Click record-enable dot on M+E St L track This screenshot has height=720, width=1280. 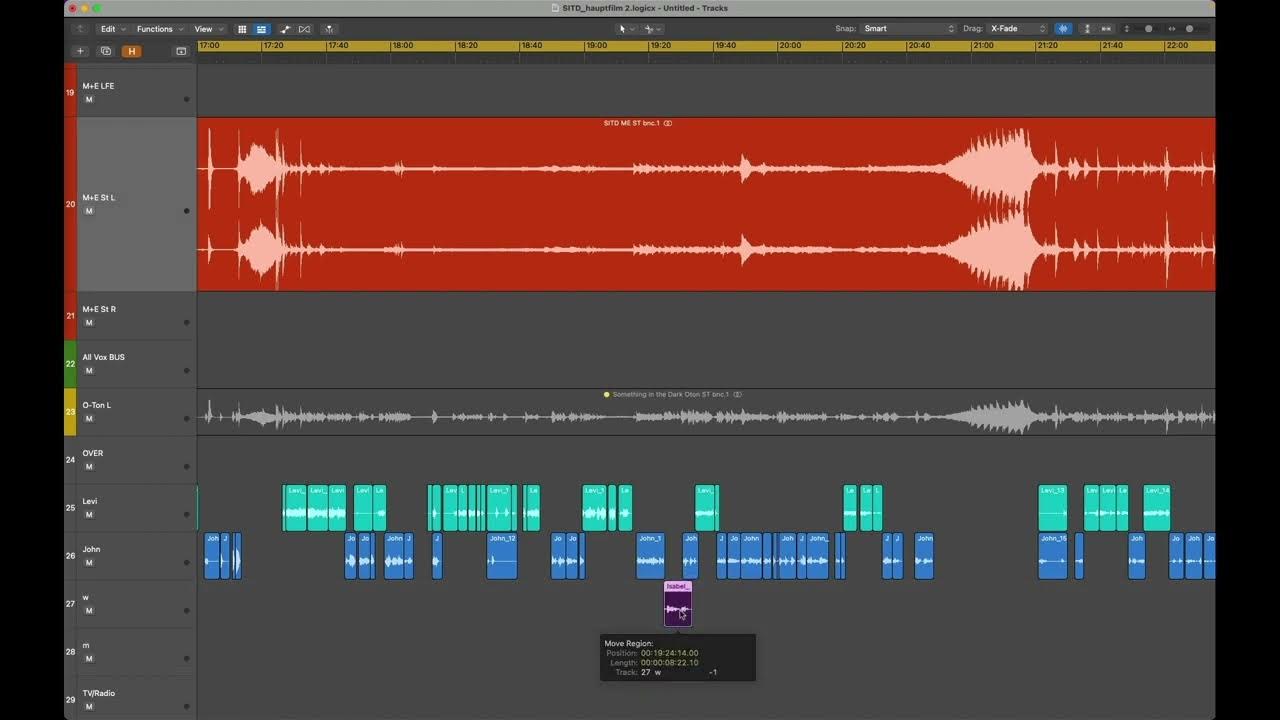coord(186,211)
